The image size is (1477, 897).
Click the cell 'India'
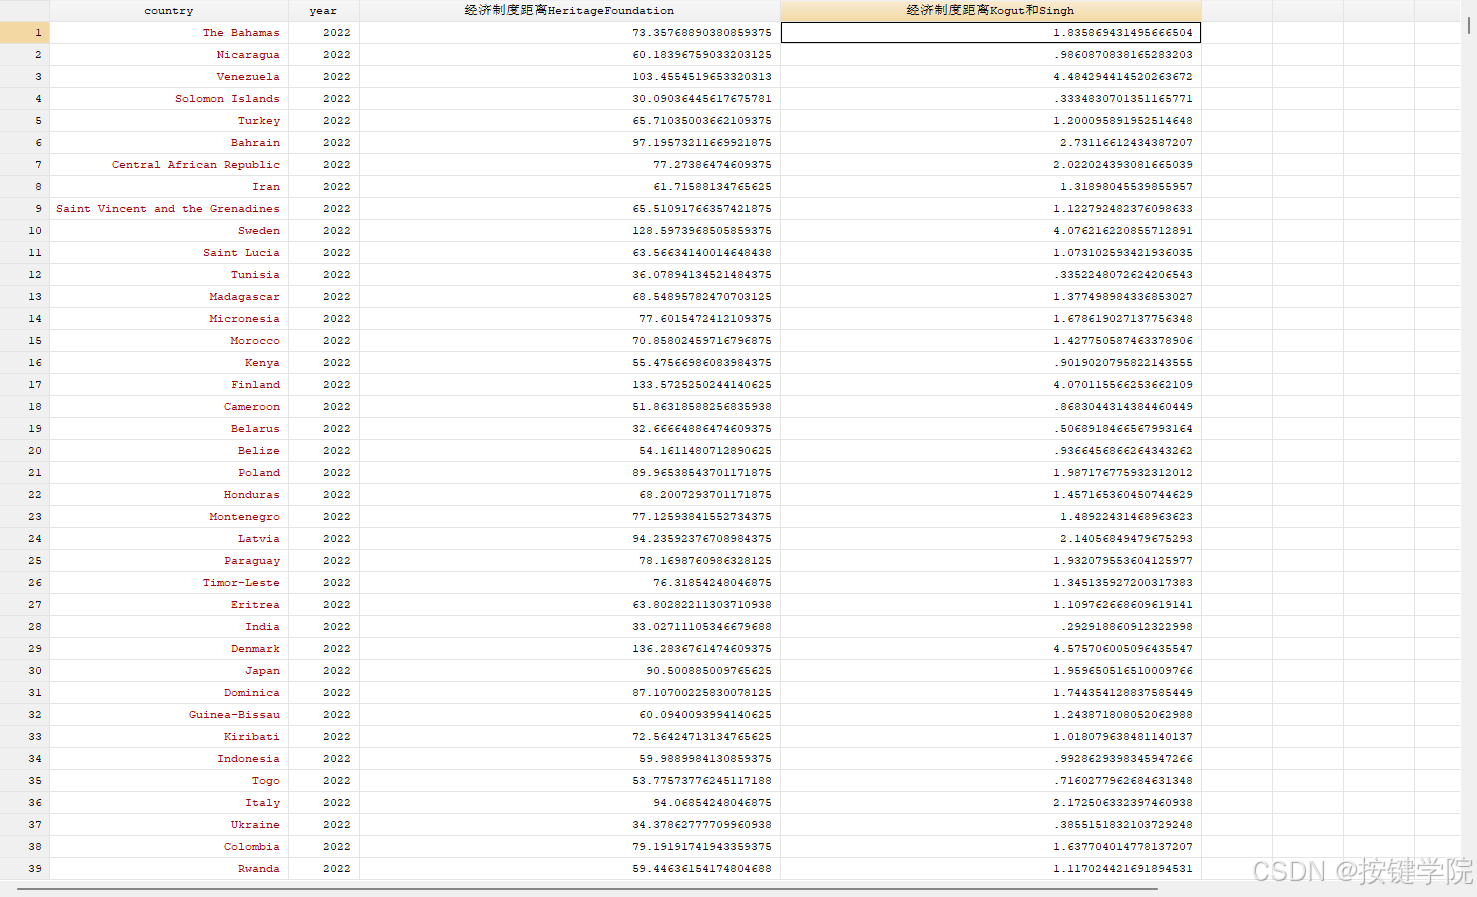[169, 627]
